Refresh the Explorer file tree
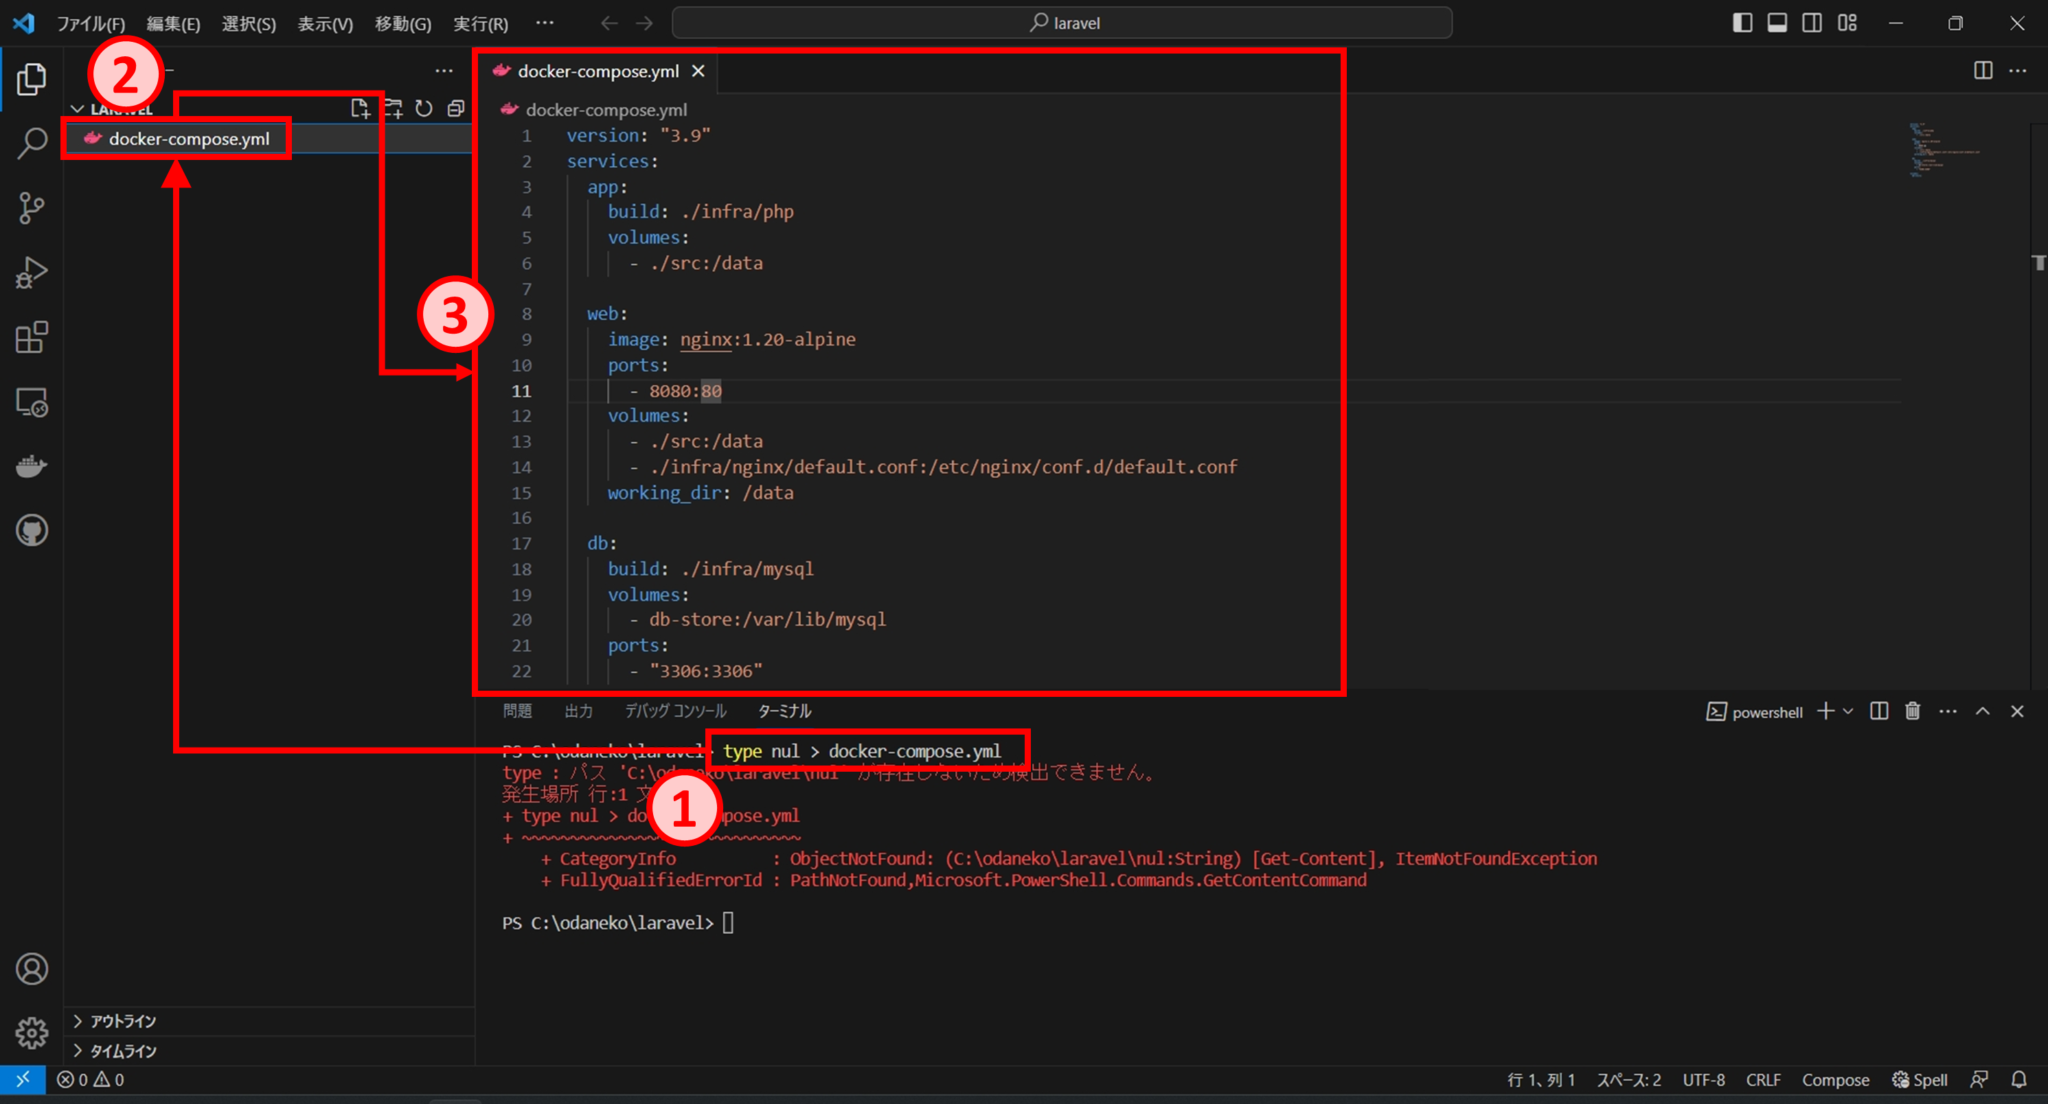2048x1104 pixels. pos(424,107)
